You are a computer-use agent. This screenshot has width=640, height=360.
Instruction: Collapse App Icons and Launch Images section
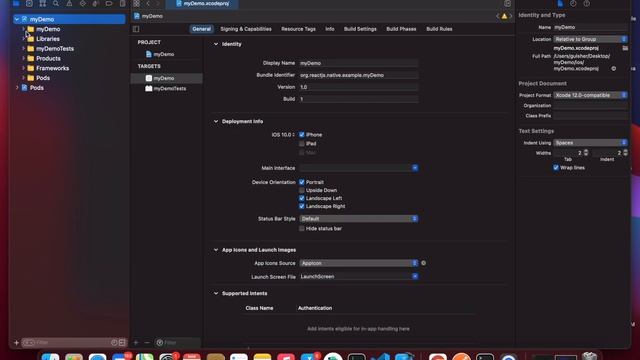tap(216, 250)
